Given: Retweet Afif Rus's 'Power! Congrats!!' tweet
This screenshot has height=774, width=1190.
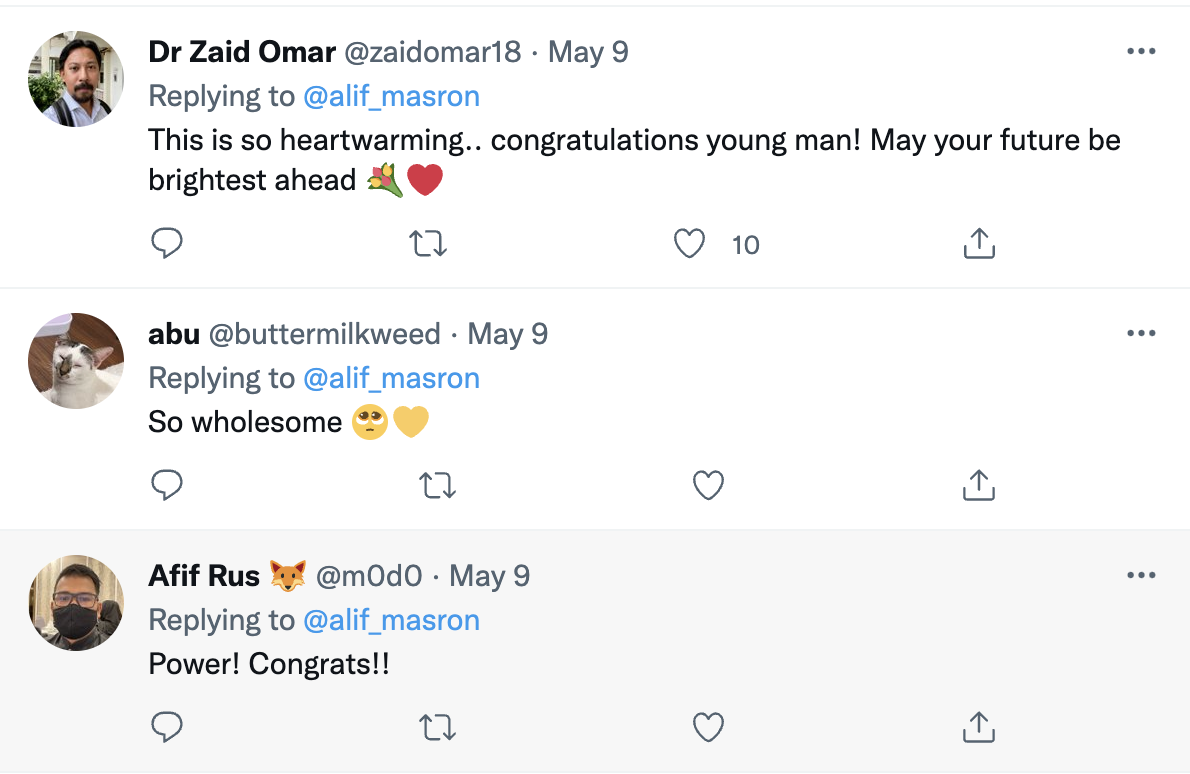Looking at the screenshot, I should click(x=438, y=727).
